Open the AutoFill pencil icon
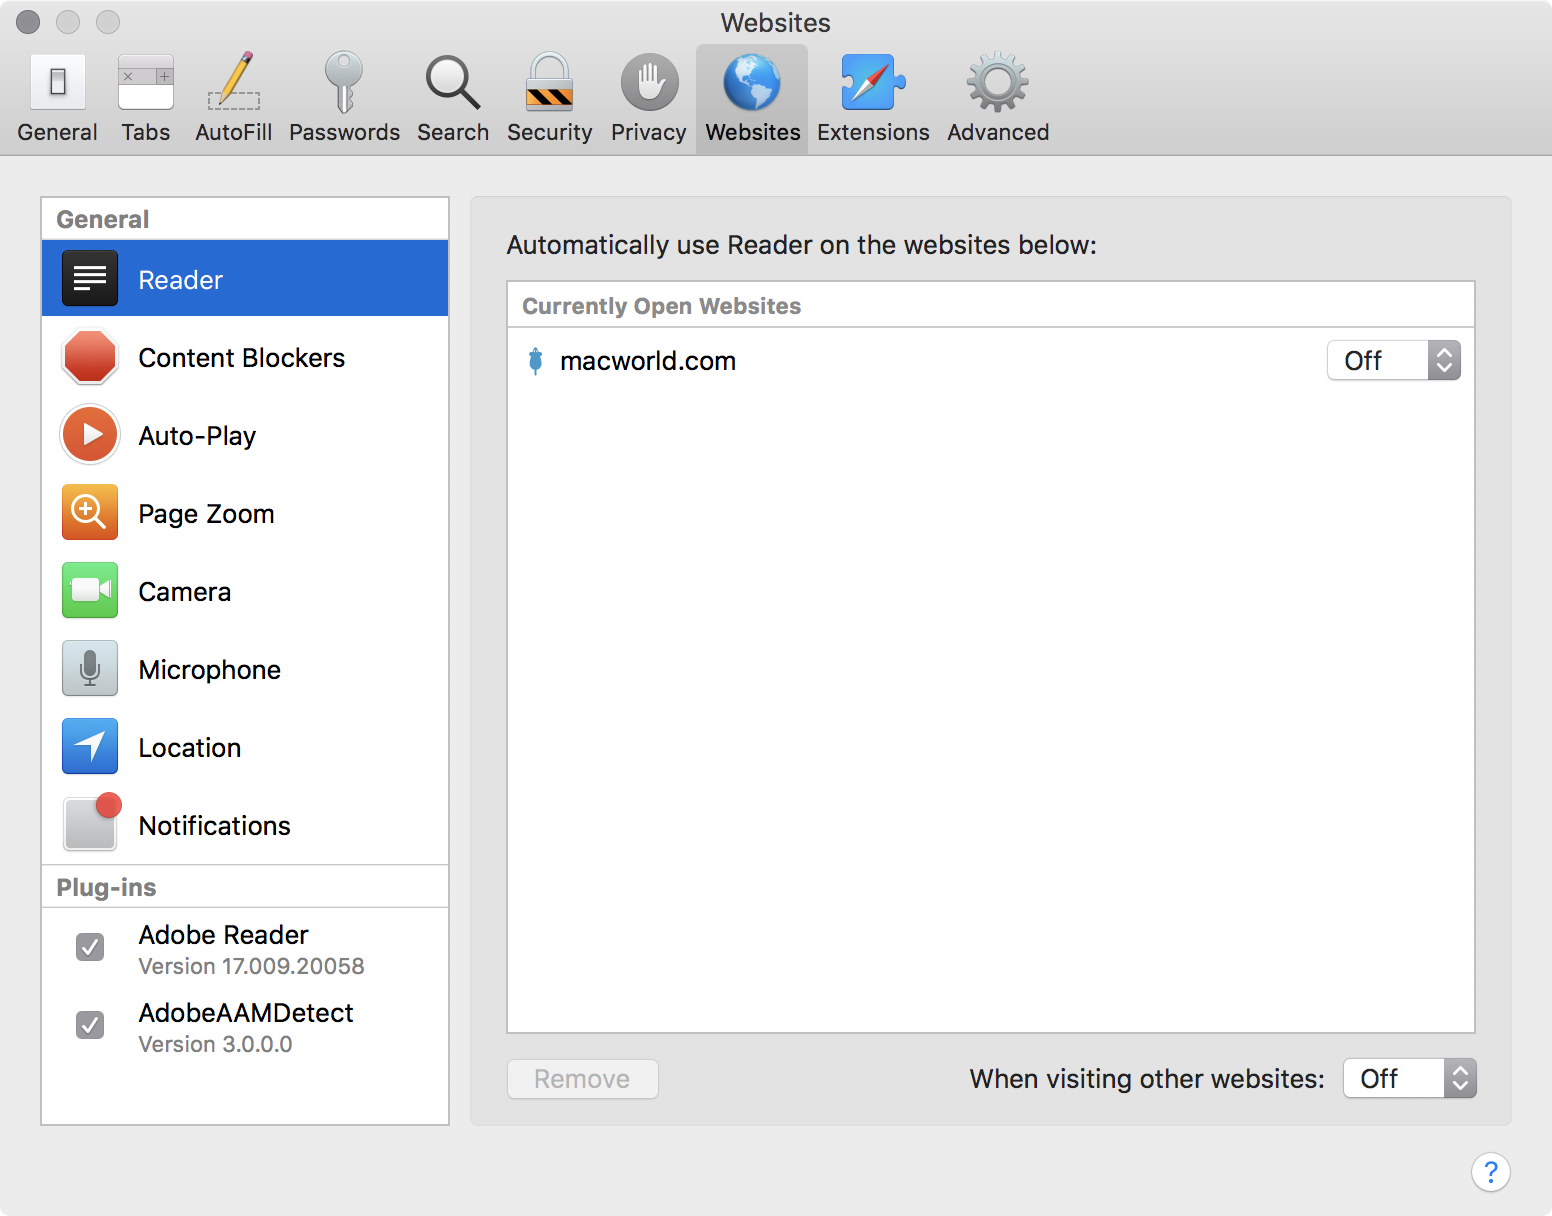 (234, 82)
